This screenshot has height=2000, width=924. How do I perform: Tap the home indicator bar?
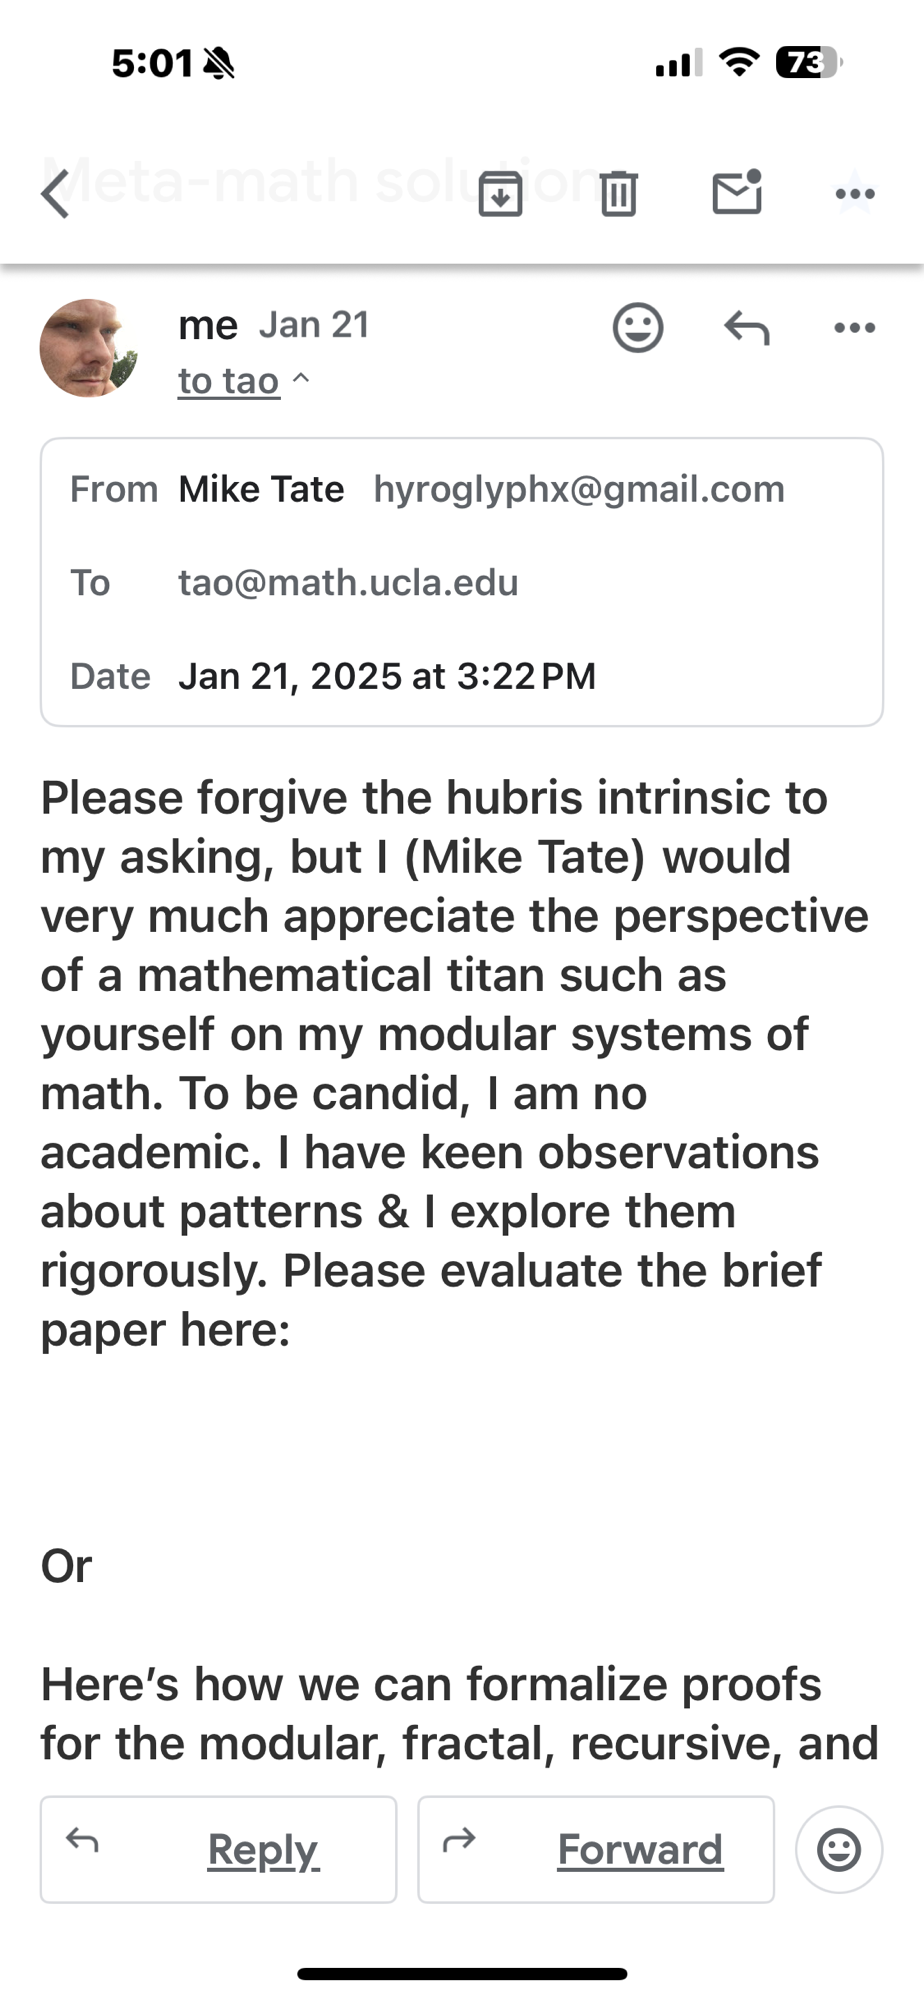(462, 1974)
